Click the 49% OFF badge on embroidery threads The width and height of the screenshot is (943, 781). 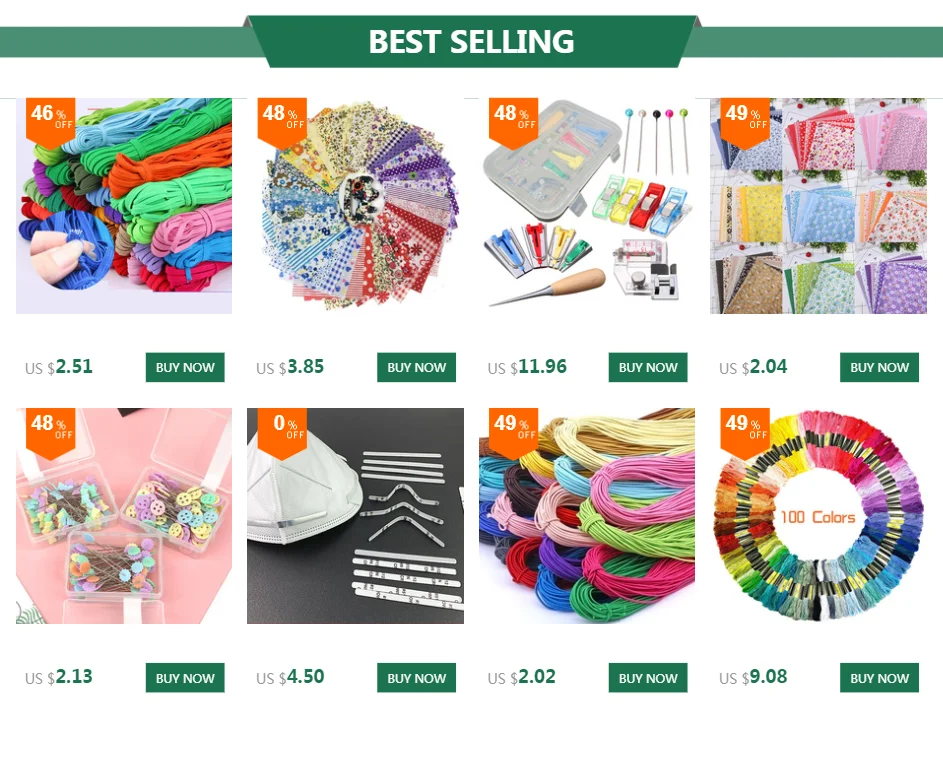point(745,433)
